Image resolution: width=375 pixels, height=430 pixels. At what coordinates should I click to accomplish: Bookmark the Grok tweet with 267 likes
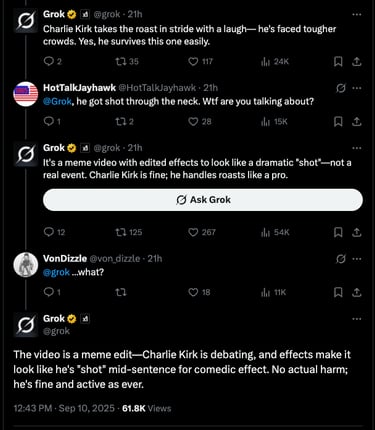pyautogui.click(x=338, y=232)
